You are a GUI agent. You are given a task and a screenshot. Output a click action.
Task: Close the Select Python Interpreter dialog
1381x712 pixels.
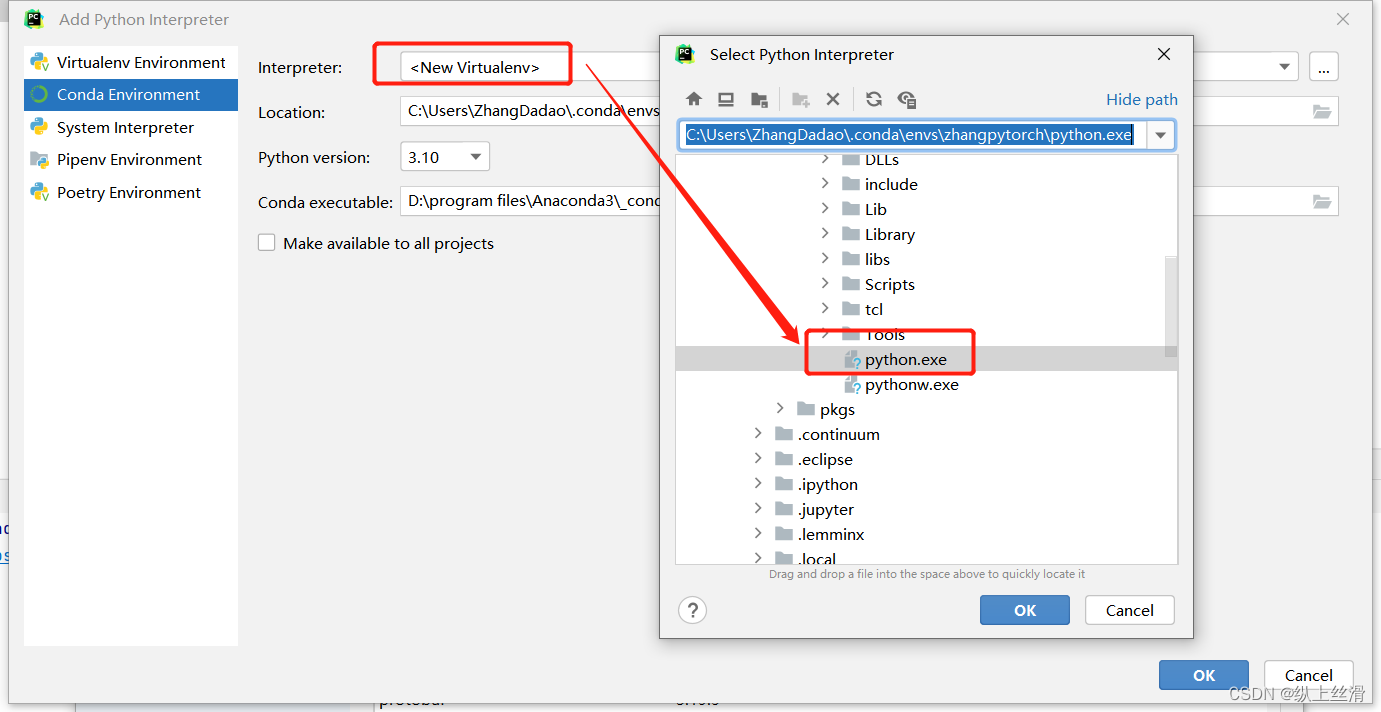(x=1164, y=54)
